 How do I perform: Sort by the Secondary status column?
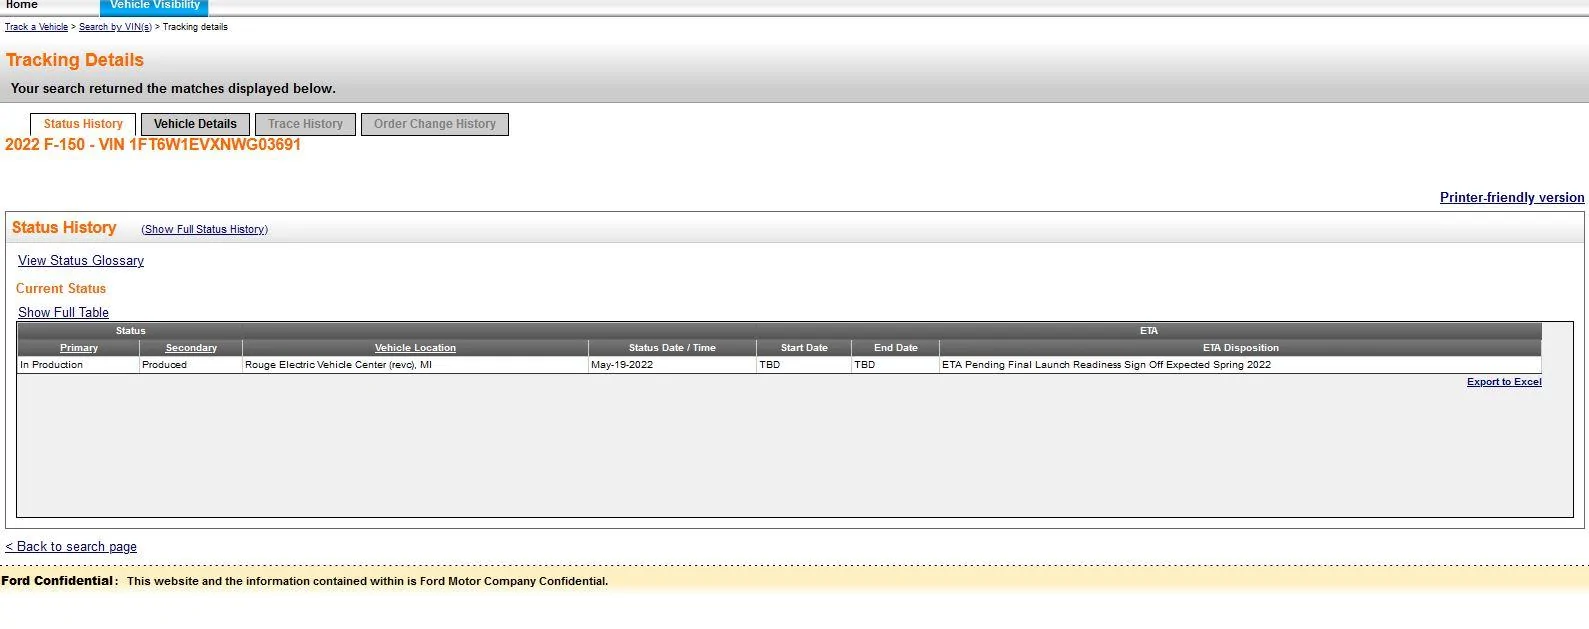click(191, 348)
